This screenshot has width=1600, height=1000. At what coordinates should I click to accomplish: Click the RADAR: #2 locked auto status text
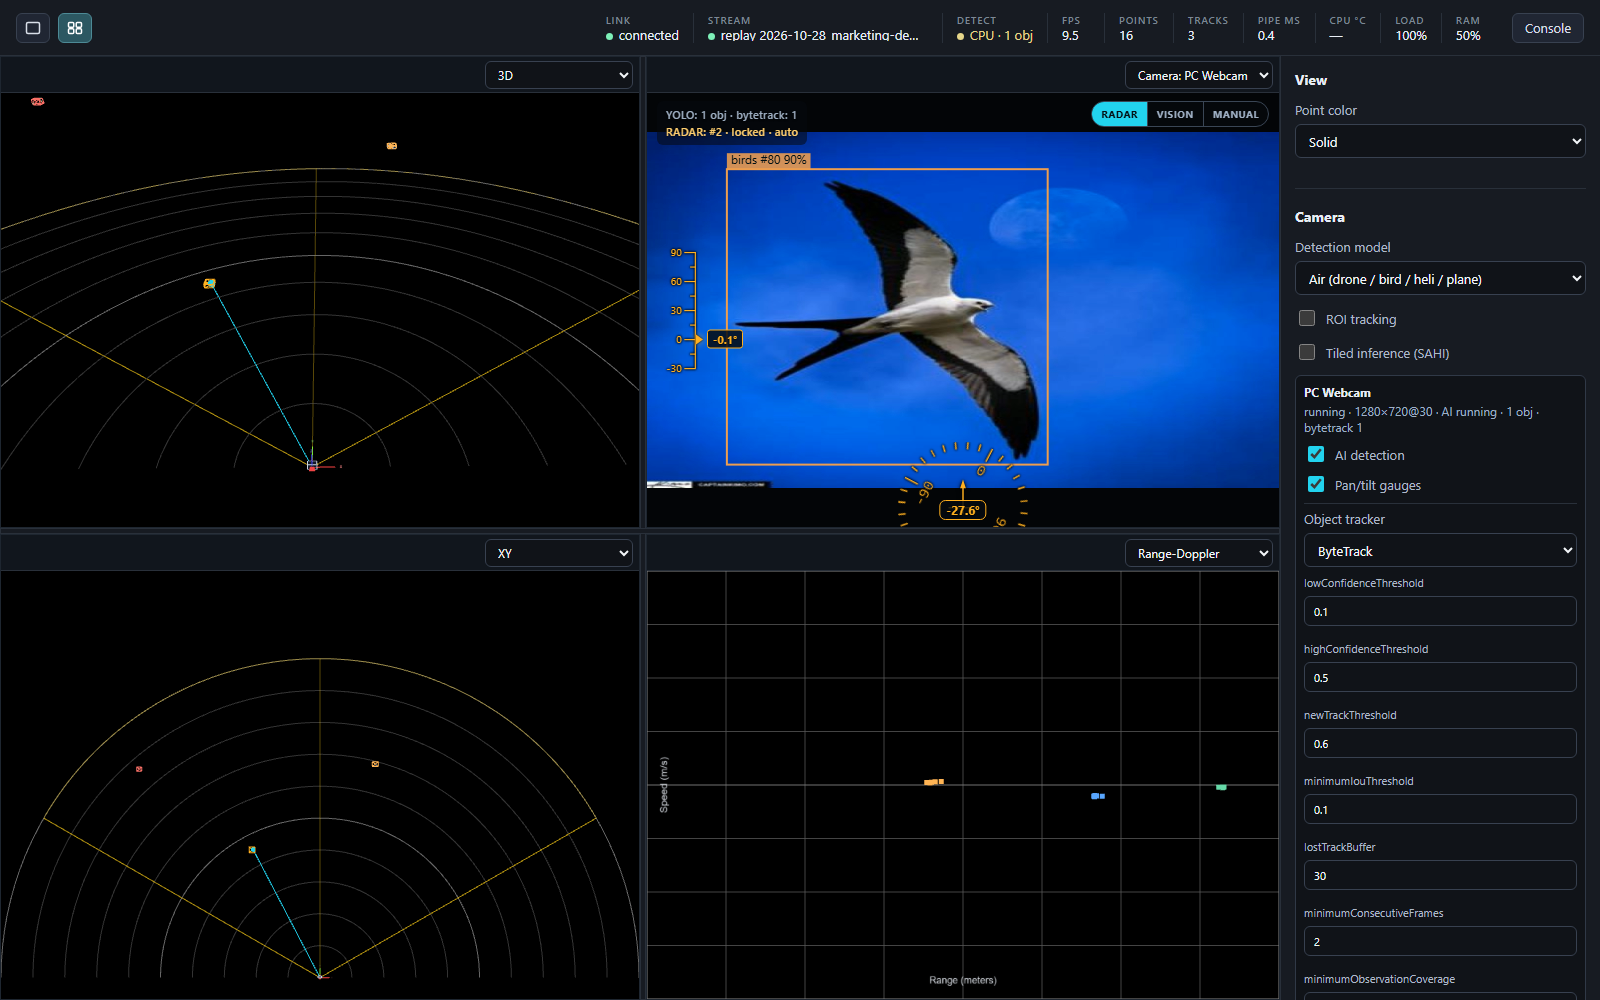[732, 132]
